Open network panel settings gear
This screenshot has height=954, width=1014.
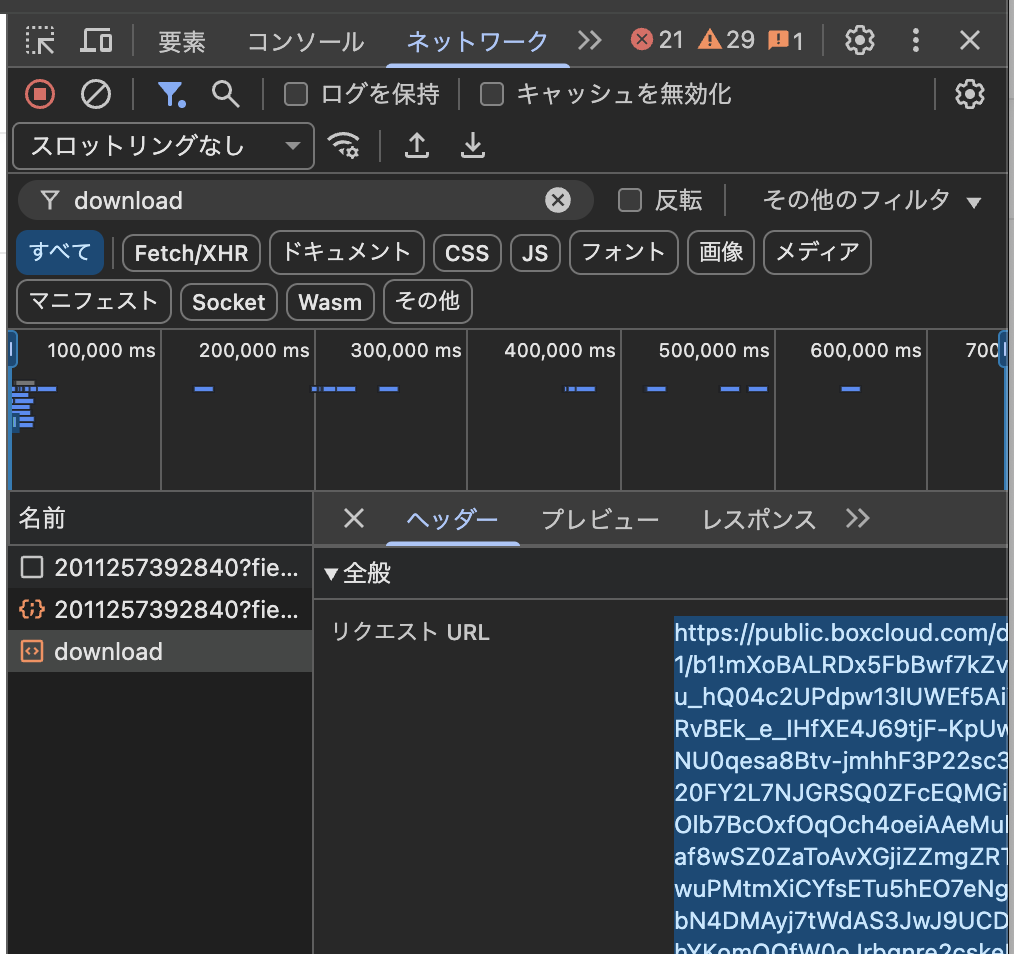[969, 95]
